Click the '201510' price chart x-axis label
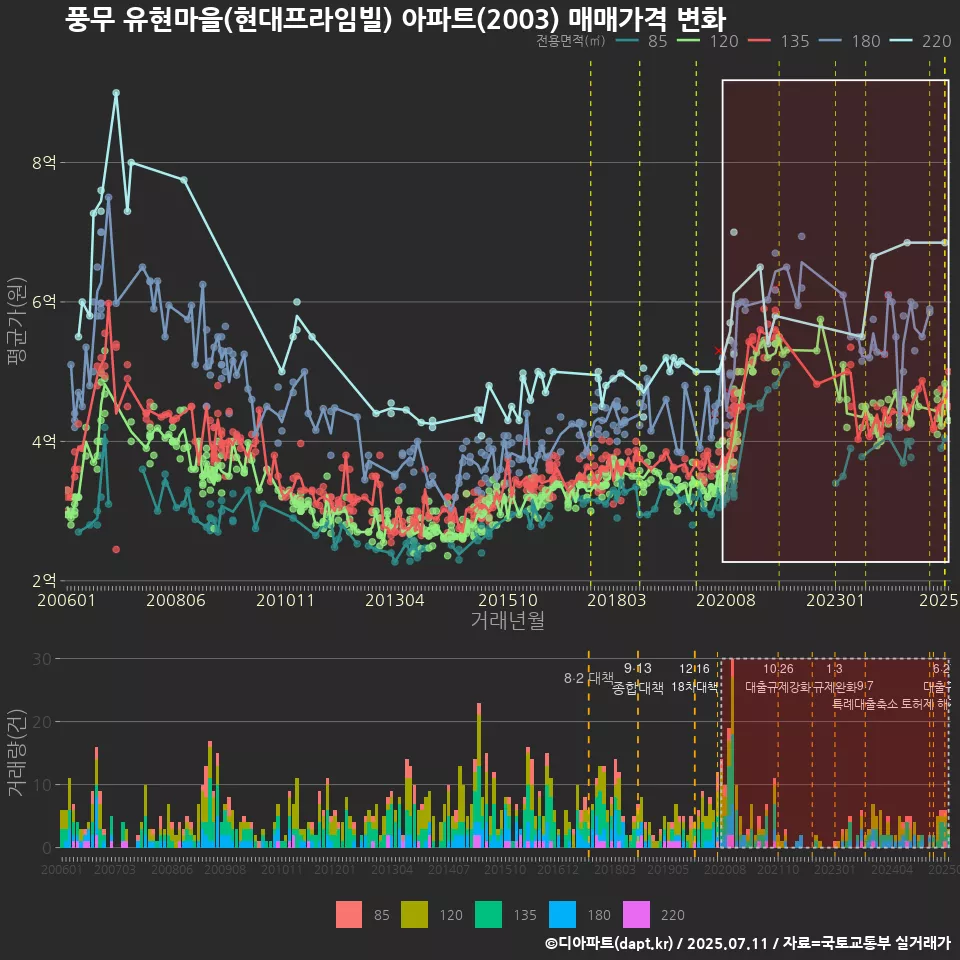Image resolution: width=960 pixels, height=960 pixels. click(508, 600)
